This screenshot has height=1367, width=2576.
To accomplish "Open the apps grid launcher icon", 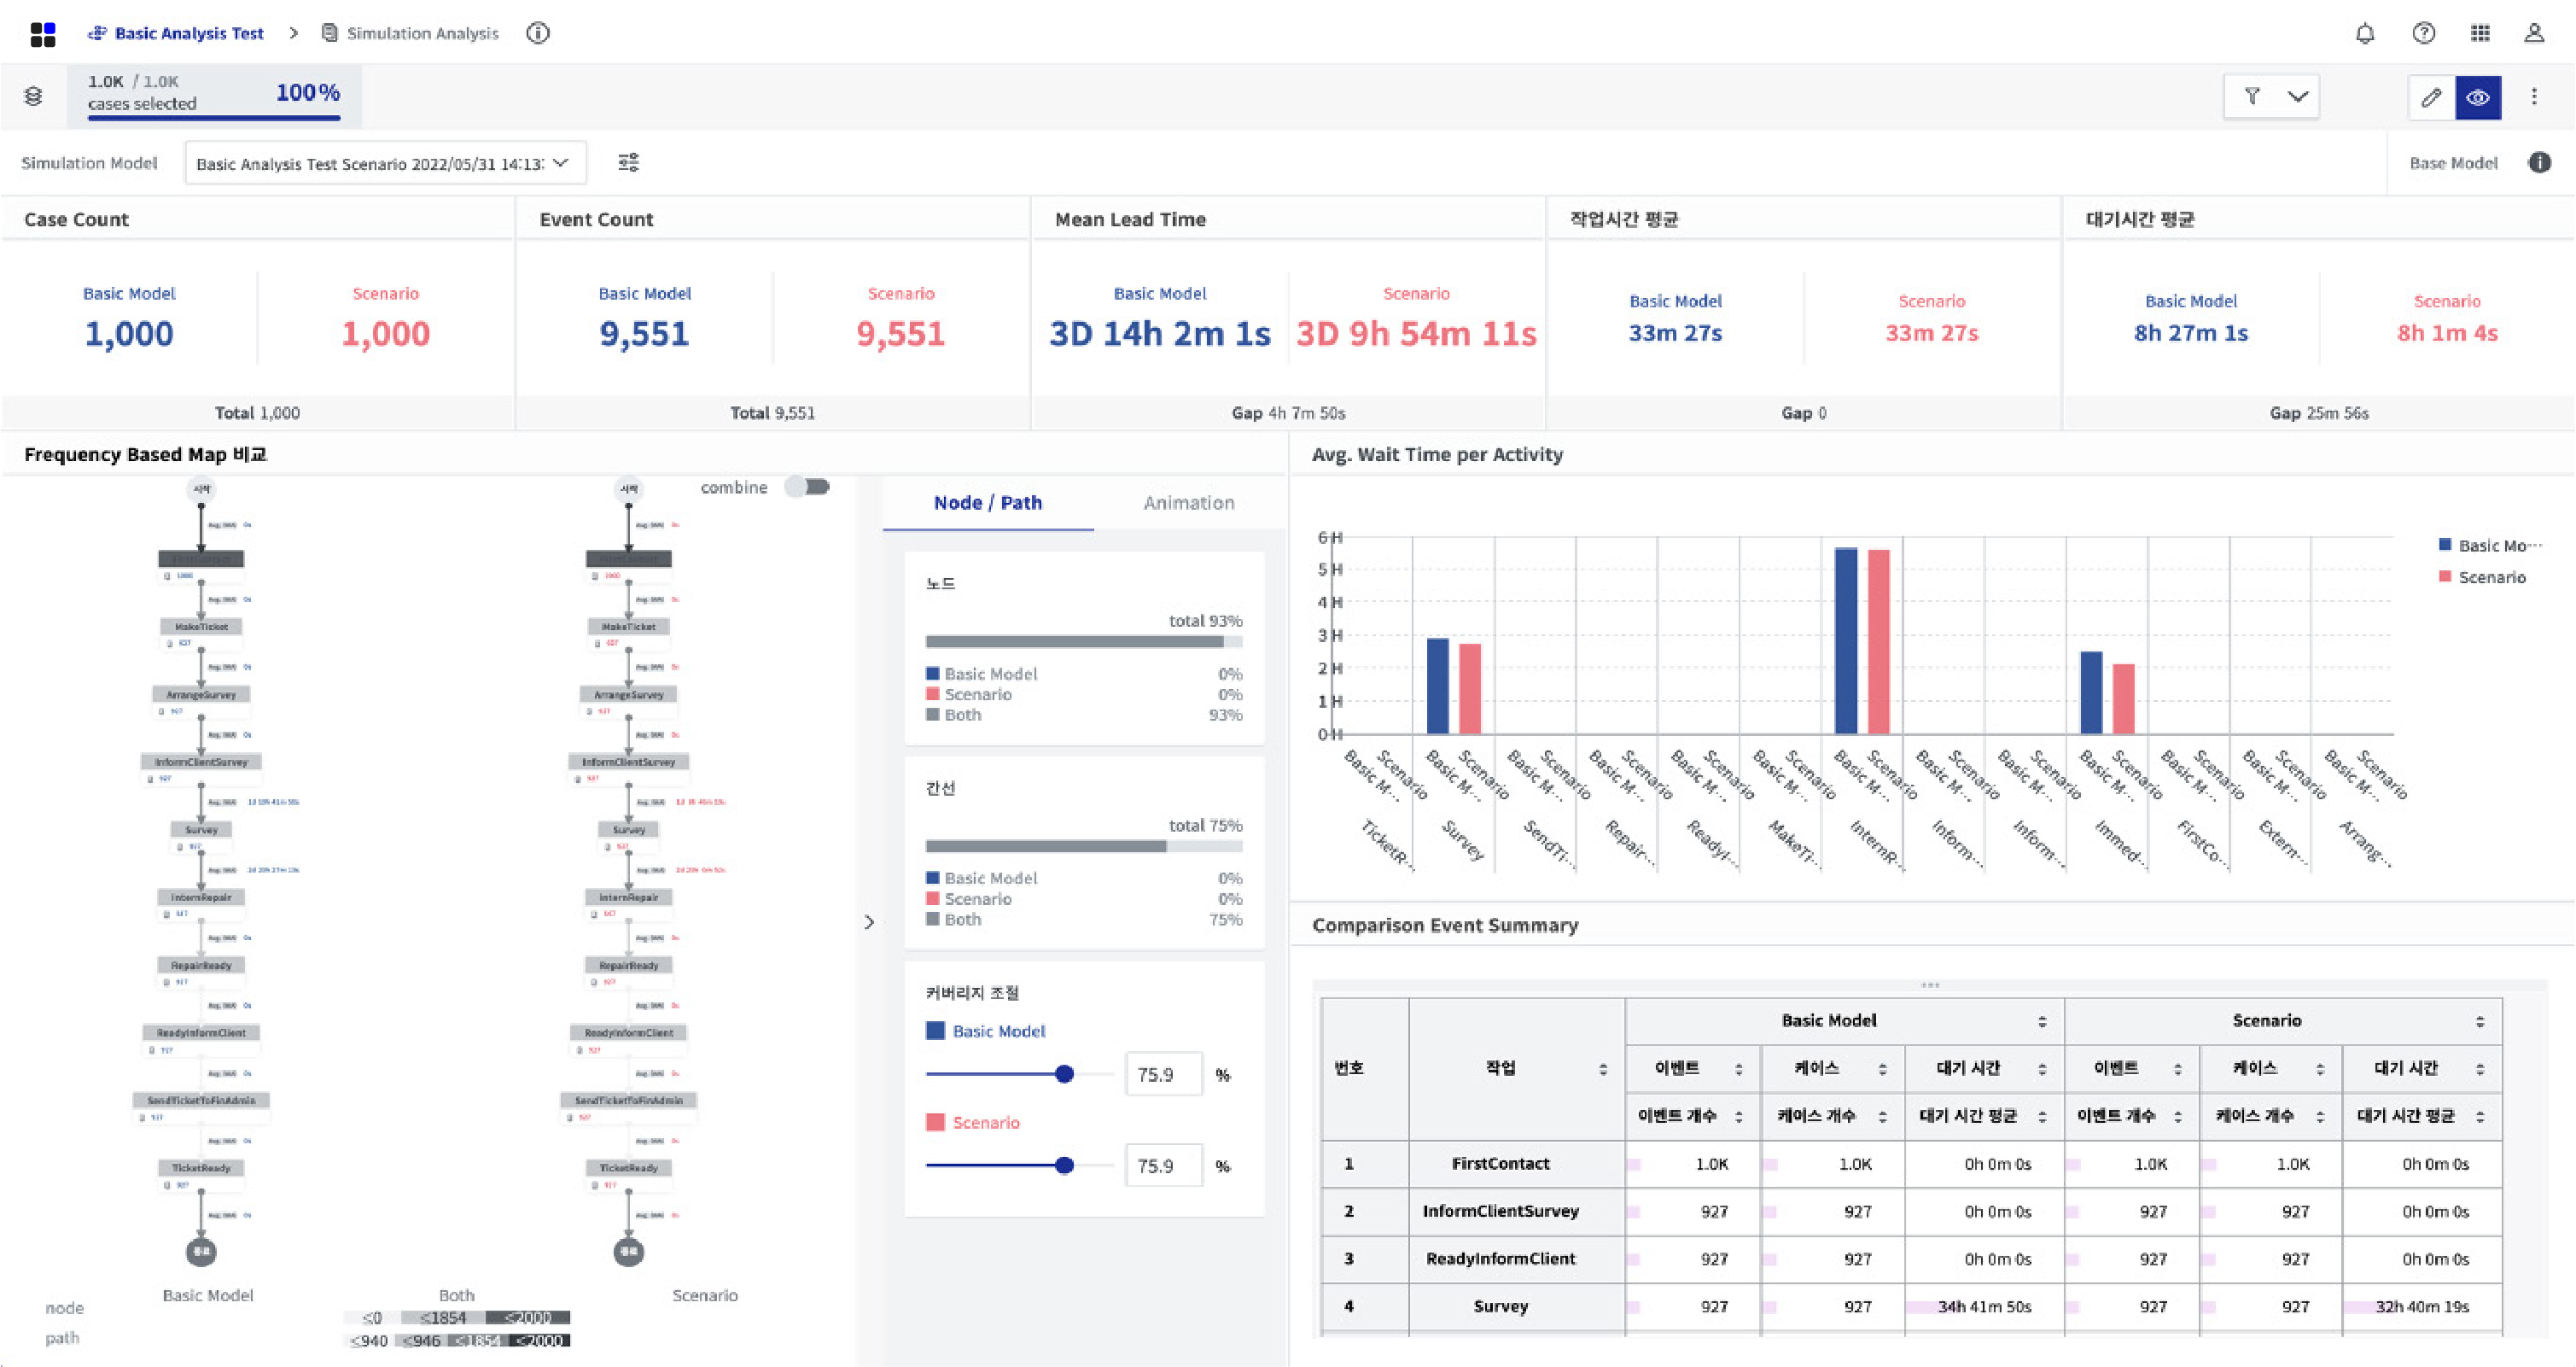I will [x=2480, y=33].
